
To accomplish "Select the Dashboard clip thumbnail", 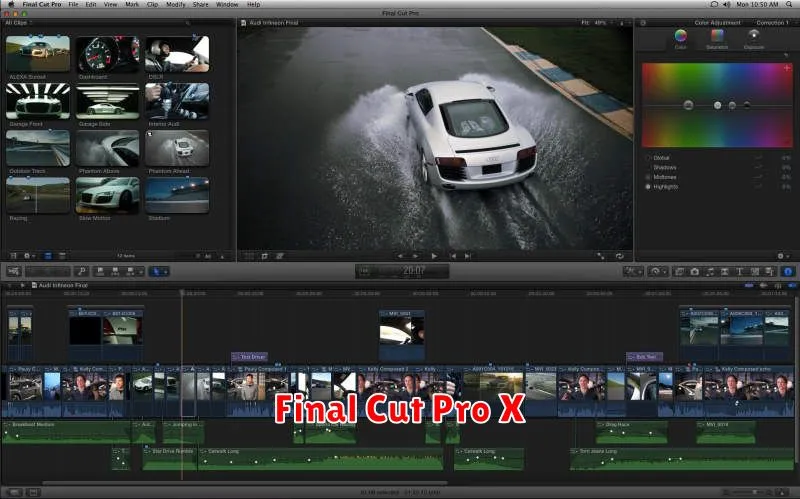I will pyautogui.click(x=108, y=54).
